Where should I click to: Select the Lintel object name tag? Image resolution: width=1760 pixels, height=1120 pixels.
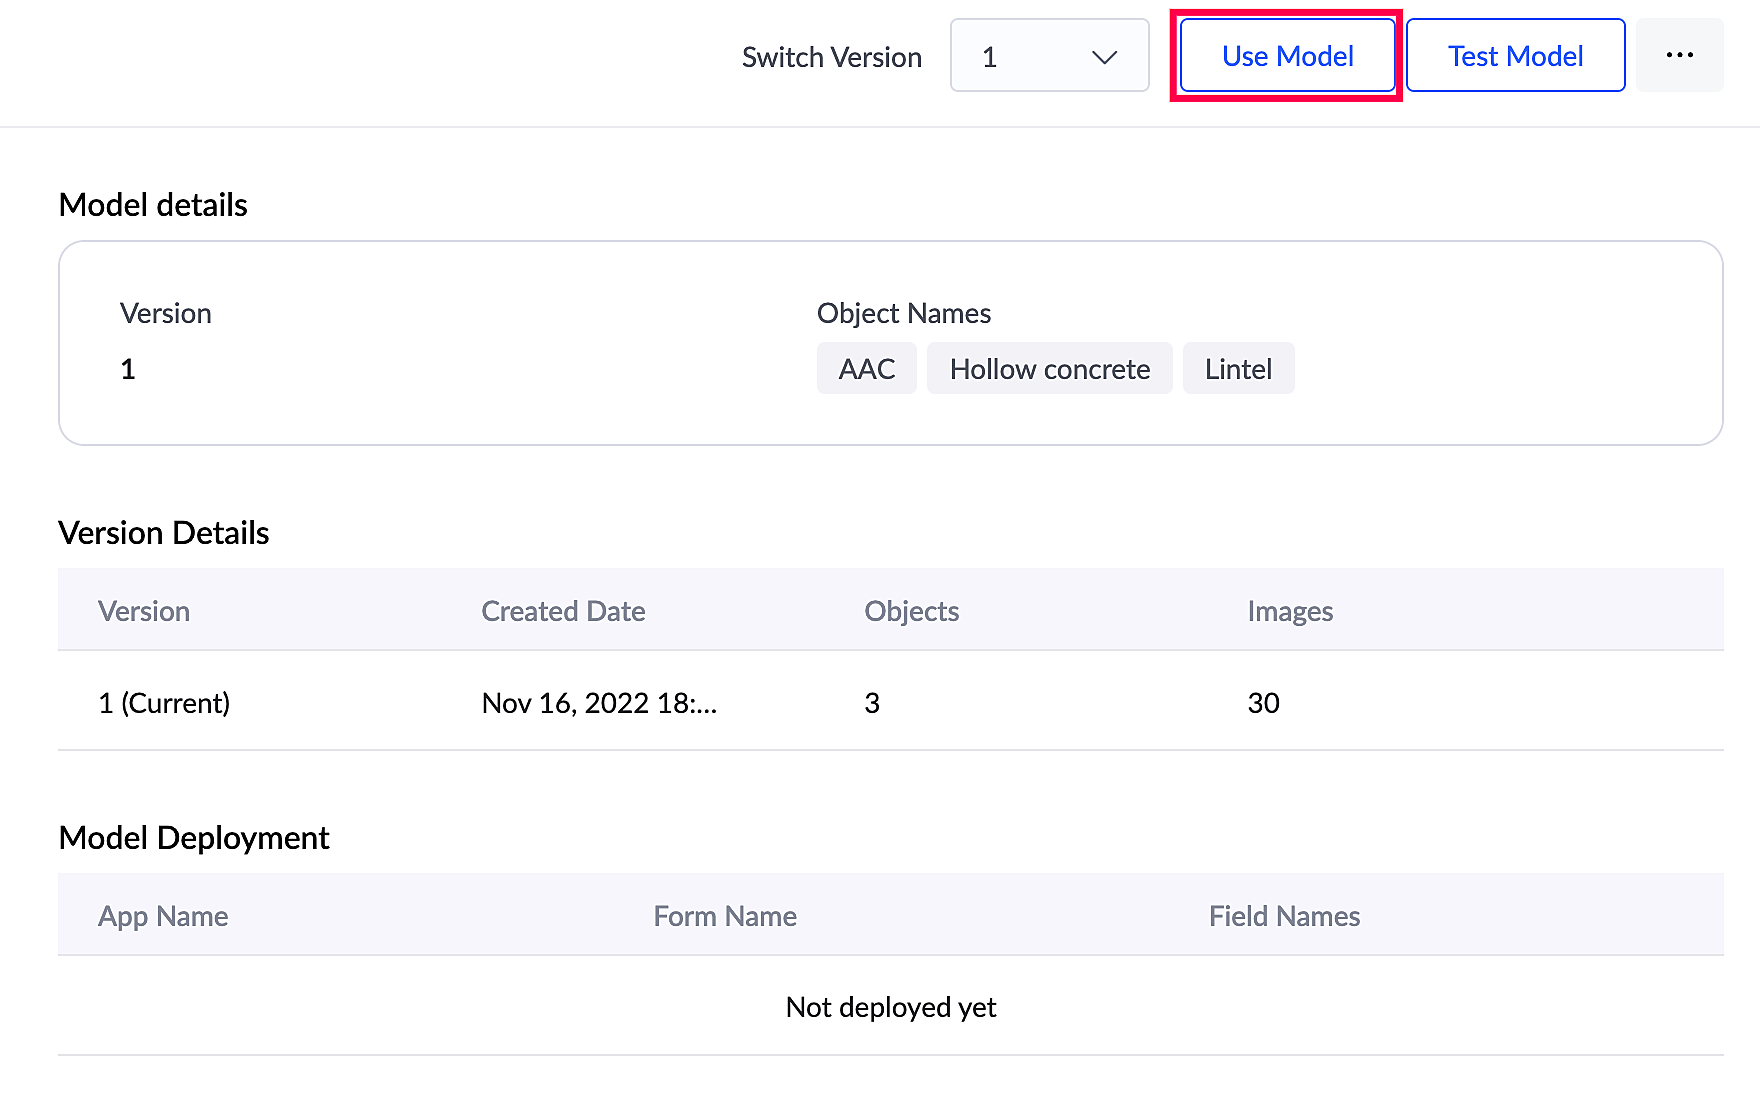click(x=1238, y=369)
